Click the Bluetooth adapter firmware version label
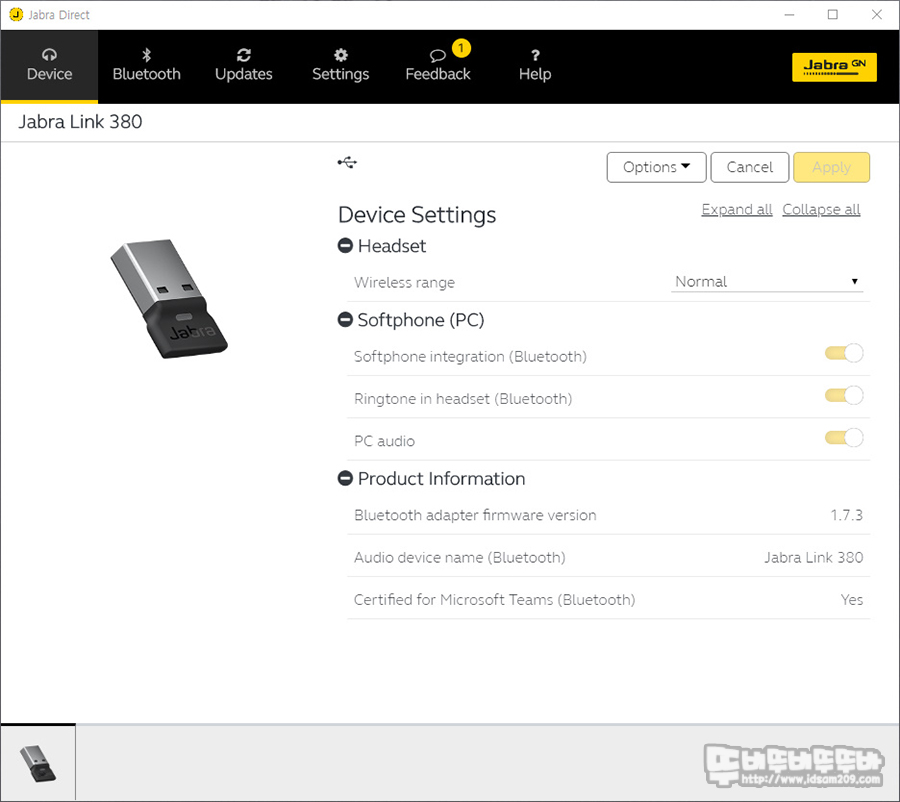 (x=475, y=515)
